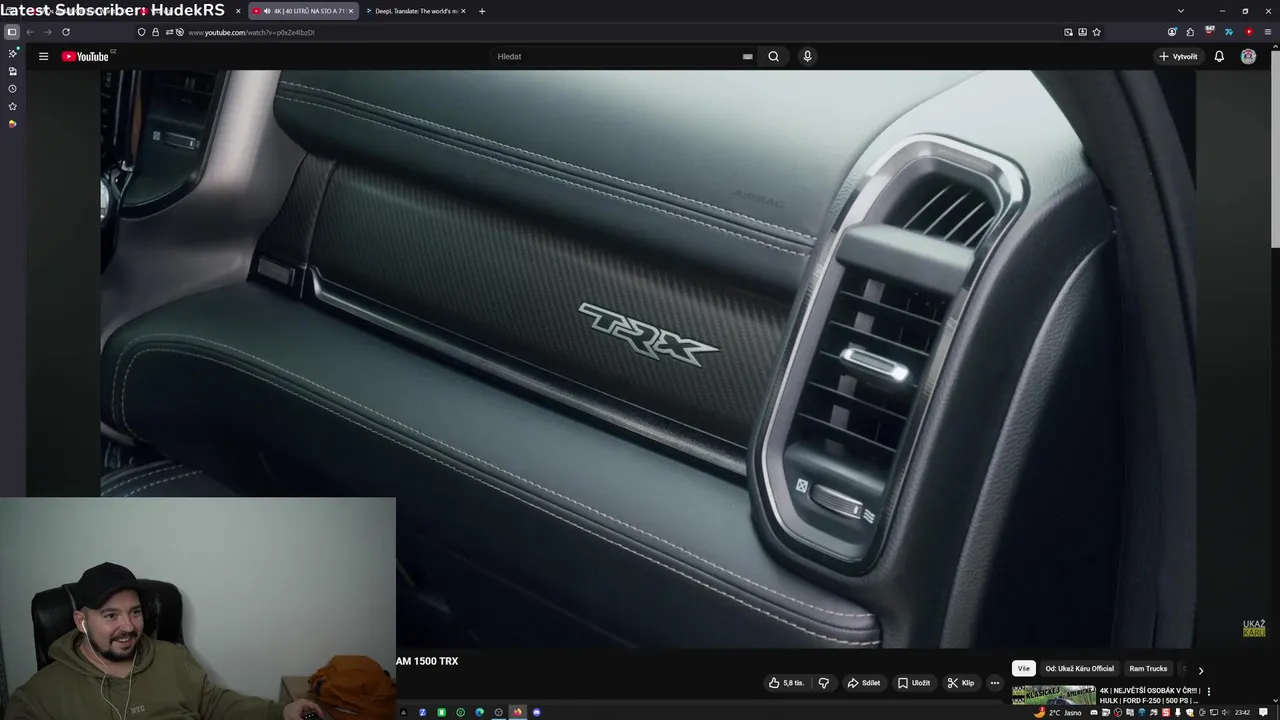Click the Sdílet share button
The height and width of the screenshot is (720, 1280).
pos(863,683)
